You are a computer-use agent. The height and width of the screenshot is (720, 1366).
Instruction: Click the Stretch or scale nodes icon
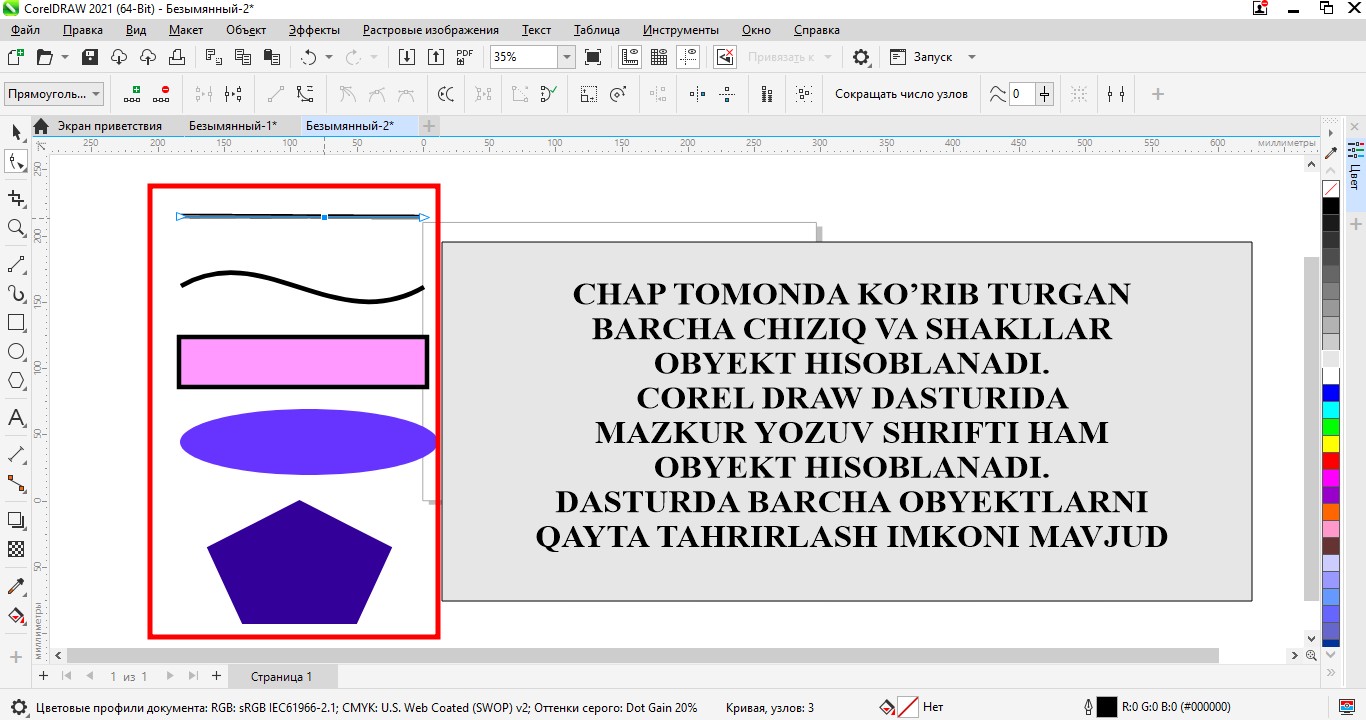point(589,94)
